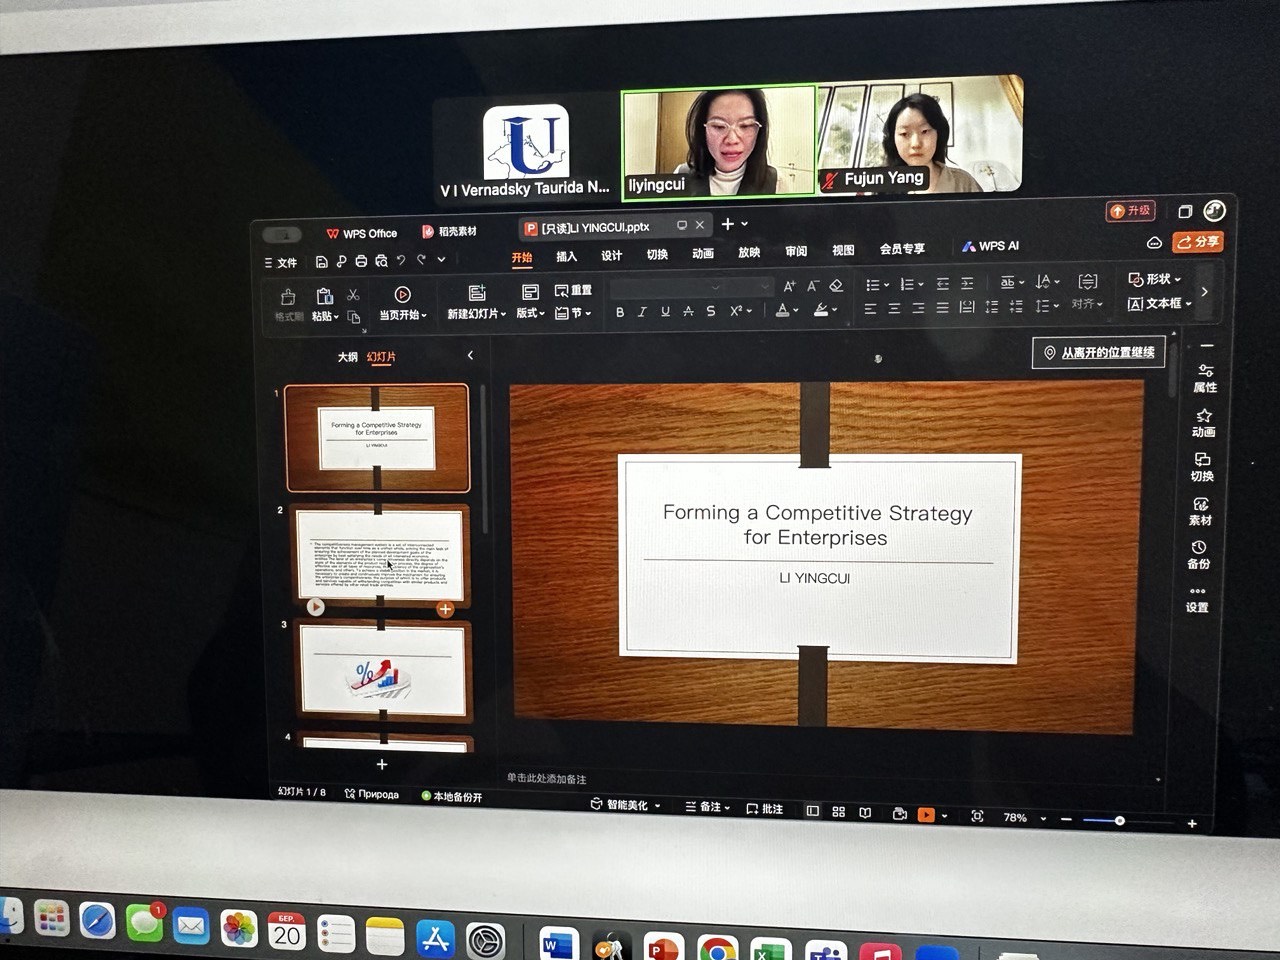Viewport: 1280px width, 960px height.
Task: Open the font color dropdown arrow
Action: (x=796, y=311)
